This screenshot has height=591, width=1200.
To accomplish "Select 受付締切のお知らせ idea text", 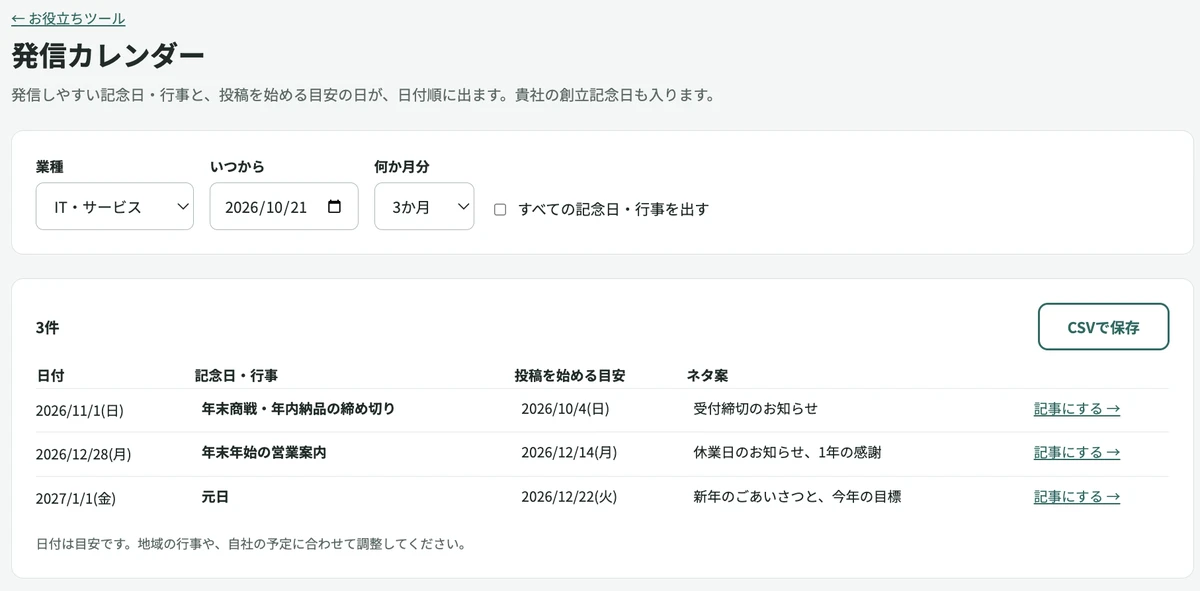I will (755, 409).
